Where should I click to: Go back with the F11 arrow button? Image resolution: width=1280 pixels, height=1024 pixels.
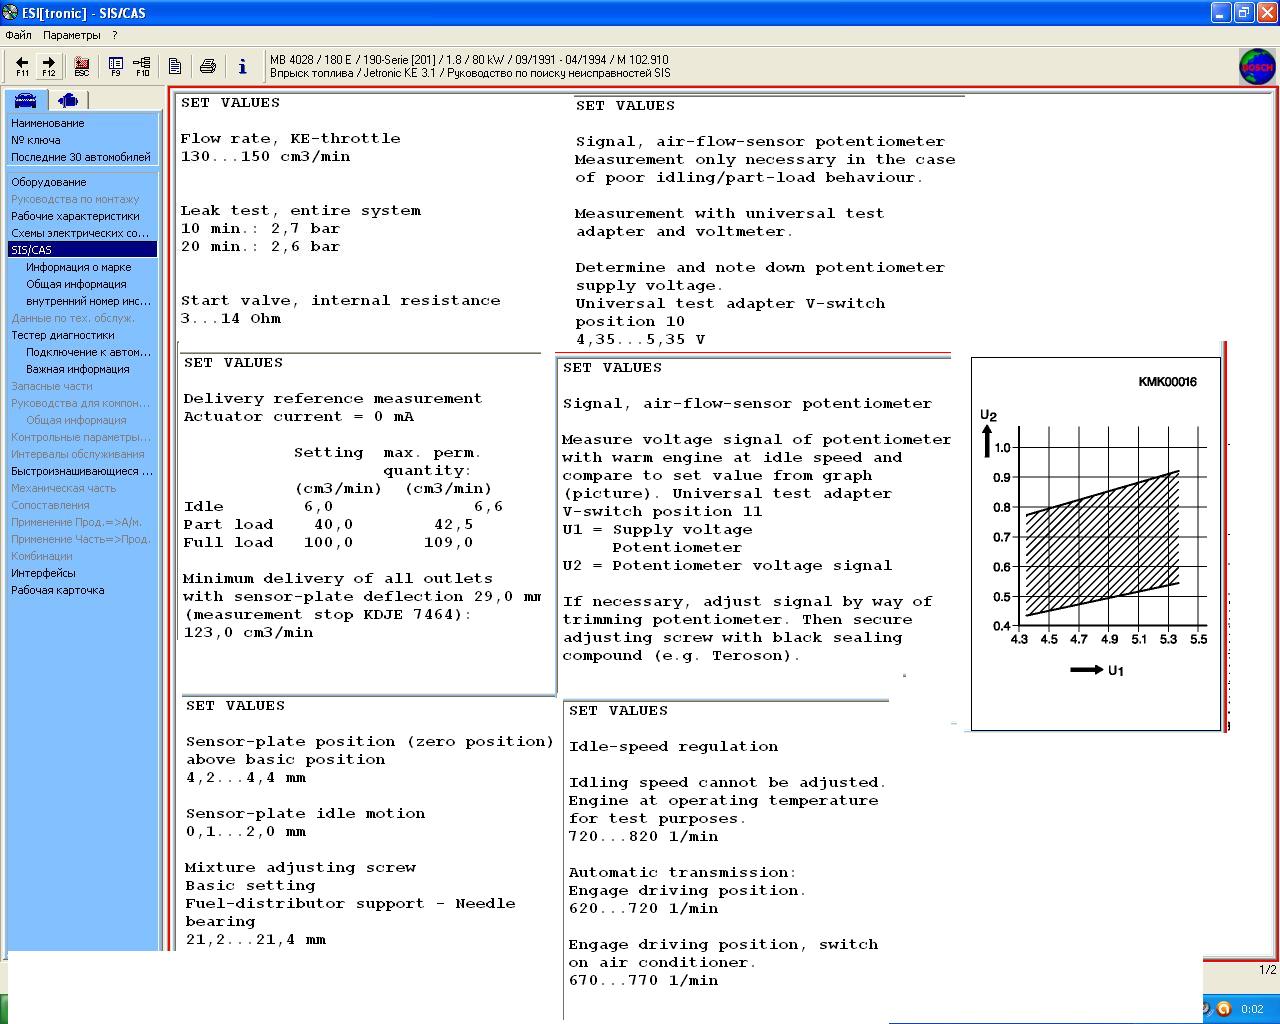click(22, 66)
